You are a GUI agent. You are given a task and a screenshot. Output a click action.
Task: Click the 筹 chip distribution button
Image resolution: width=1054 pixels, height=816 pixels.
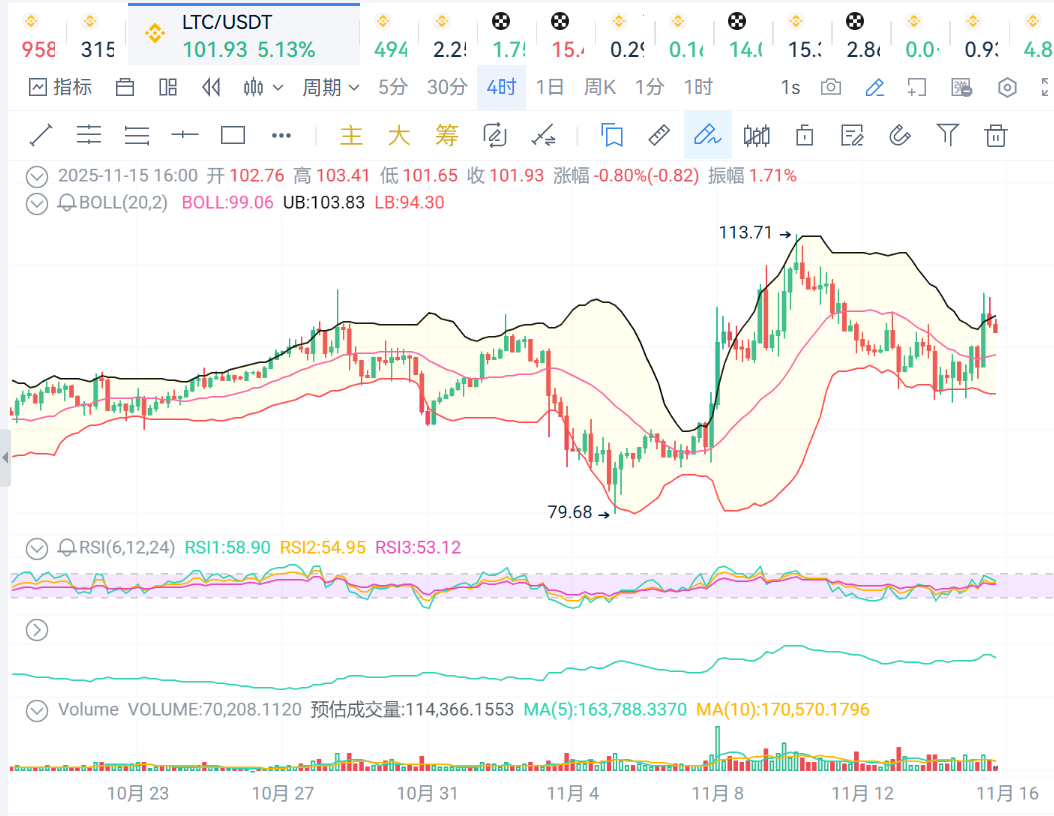(x=446, y=135)
